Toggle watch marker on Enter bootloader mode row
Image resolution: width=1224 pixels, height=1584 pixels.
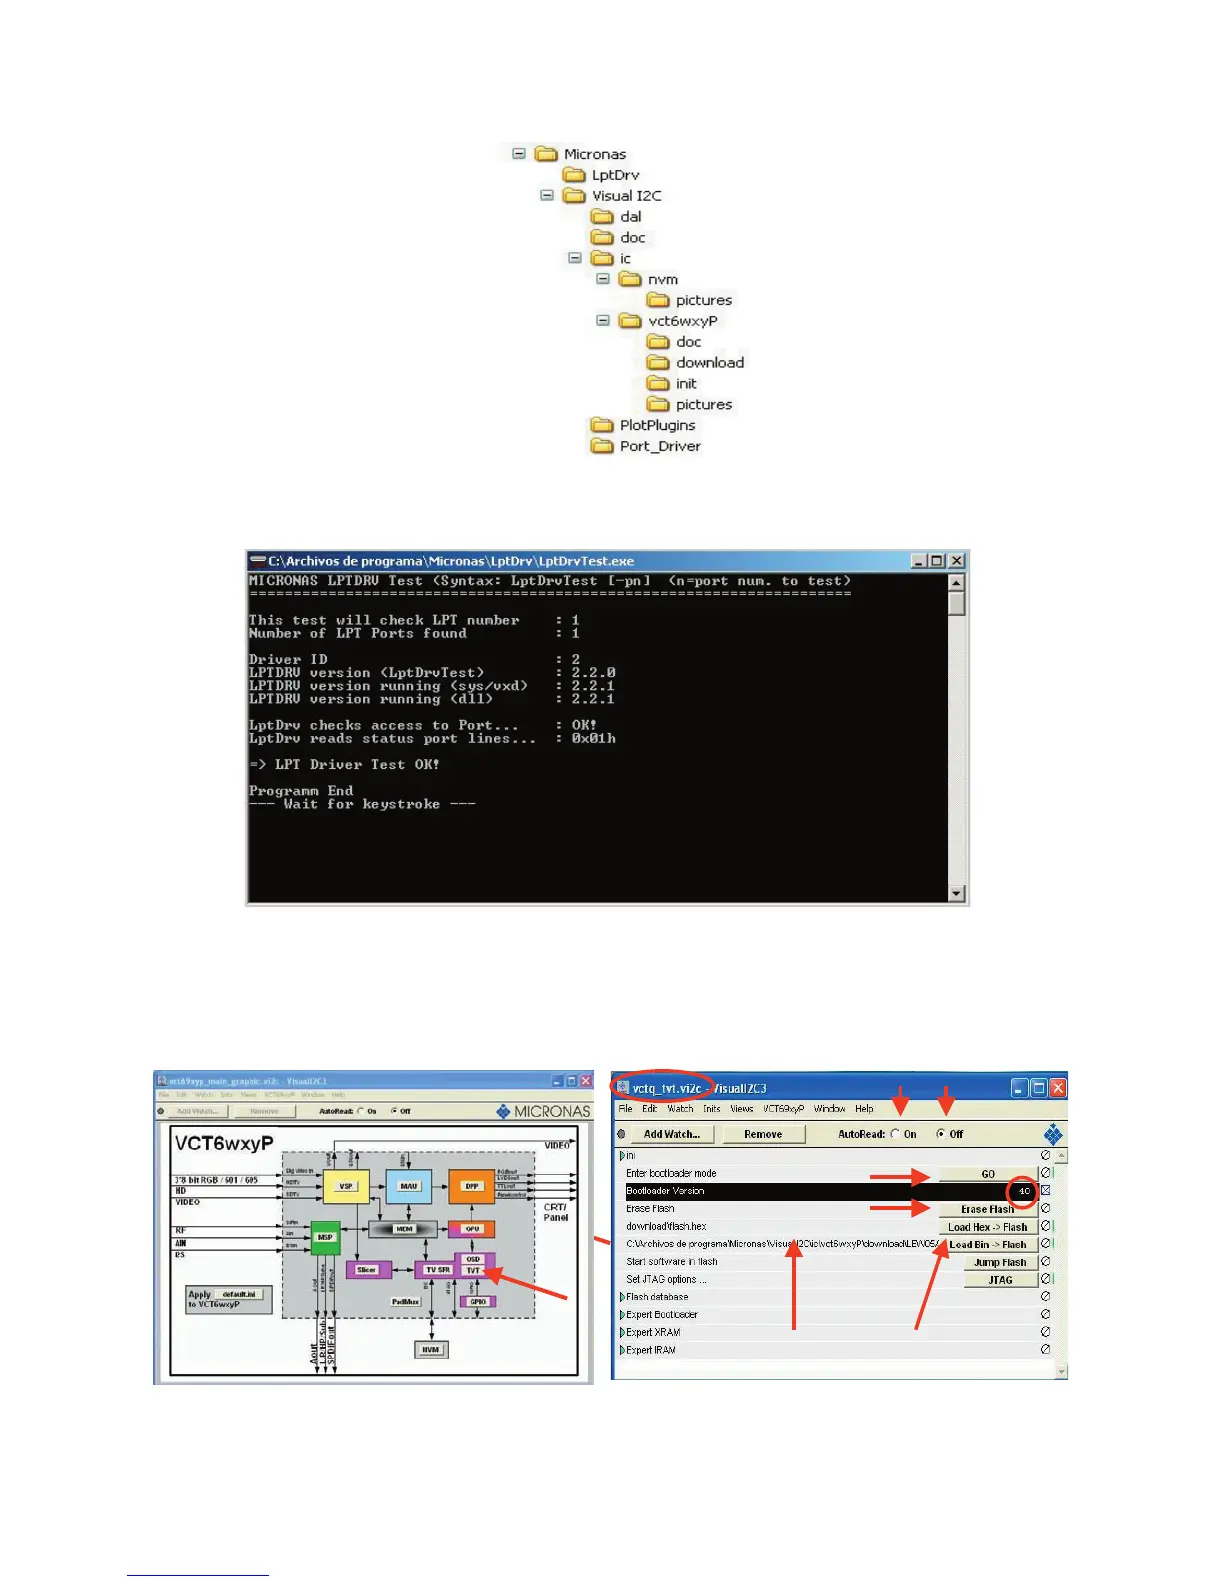(1046, 1173)
